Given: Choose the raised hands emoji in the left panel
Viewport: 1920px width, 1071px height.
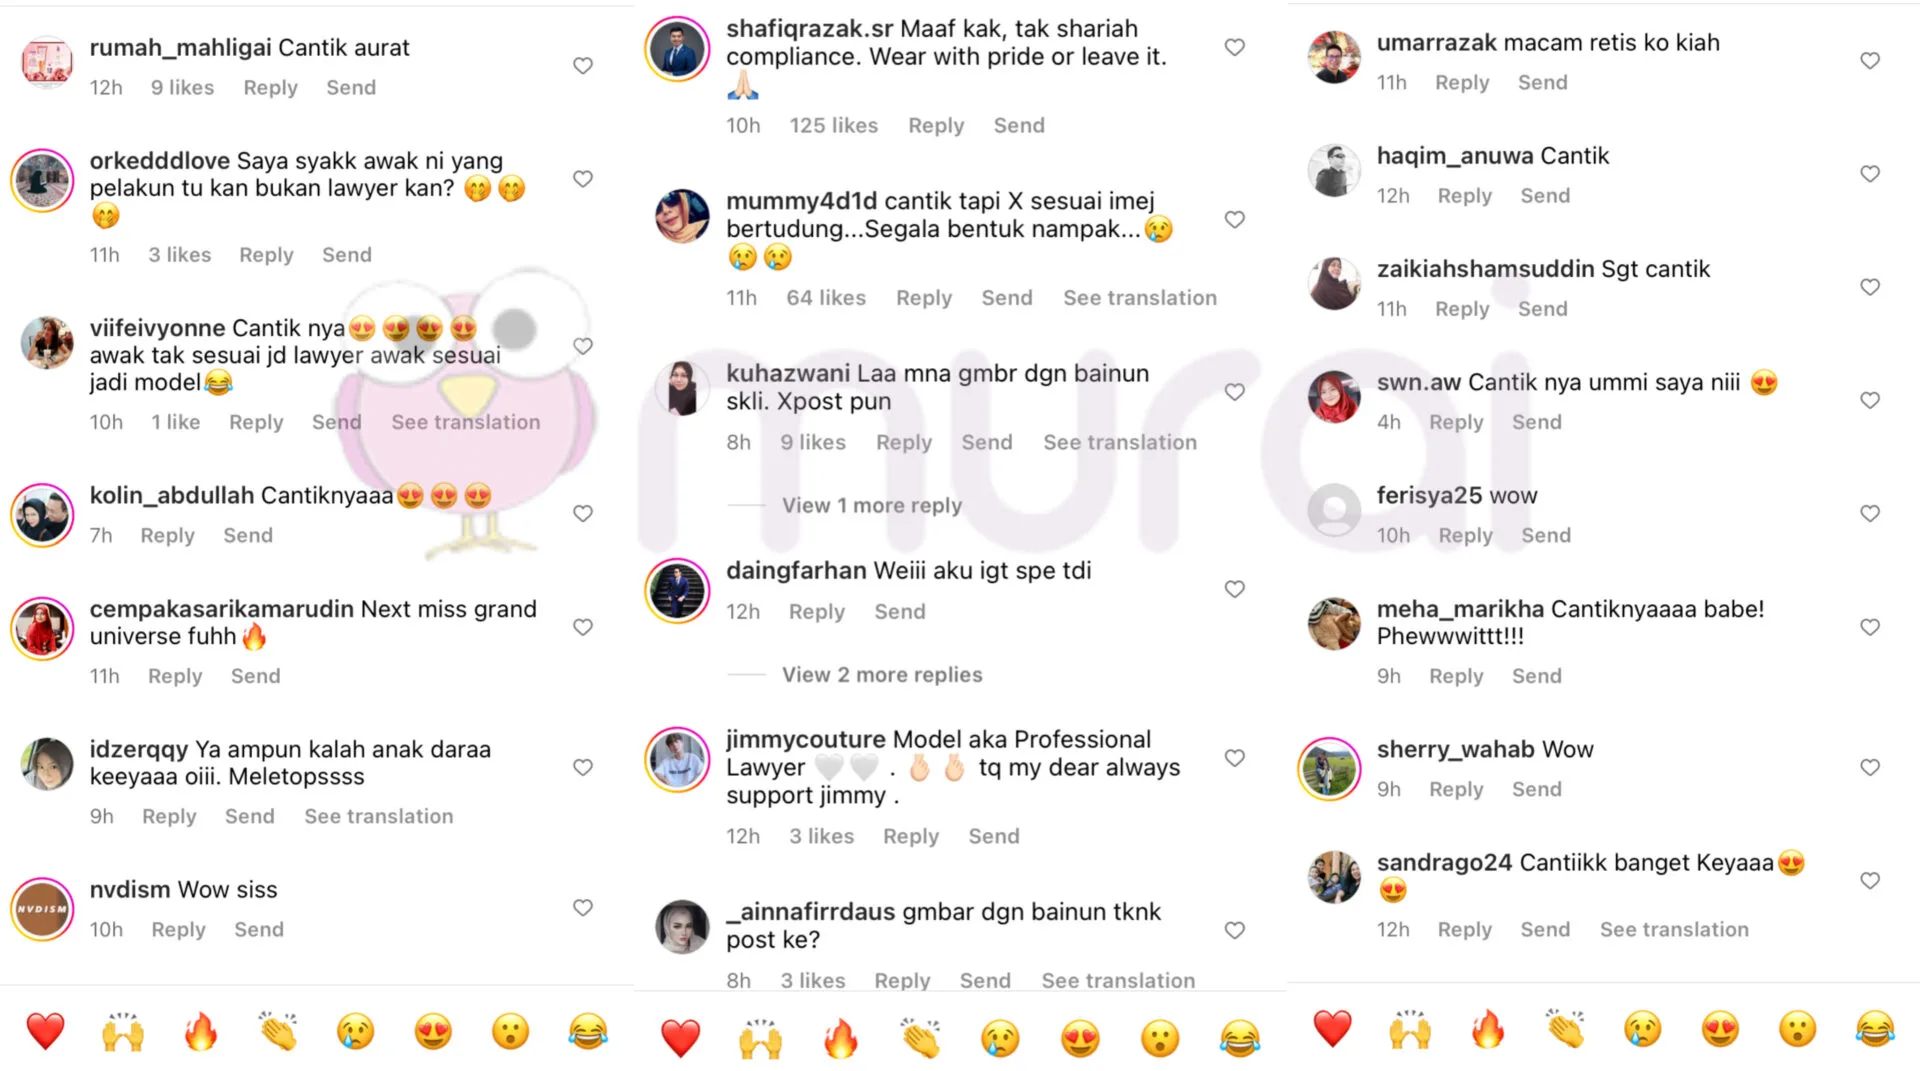Looking at the screenshot, I should click(123, 1031).
